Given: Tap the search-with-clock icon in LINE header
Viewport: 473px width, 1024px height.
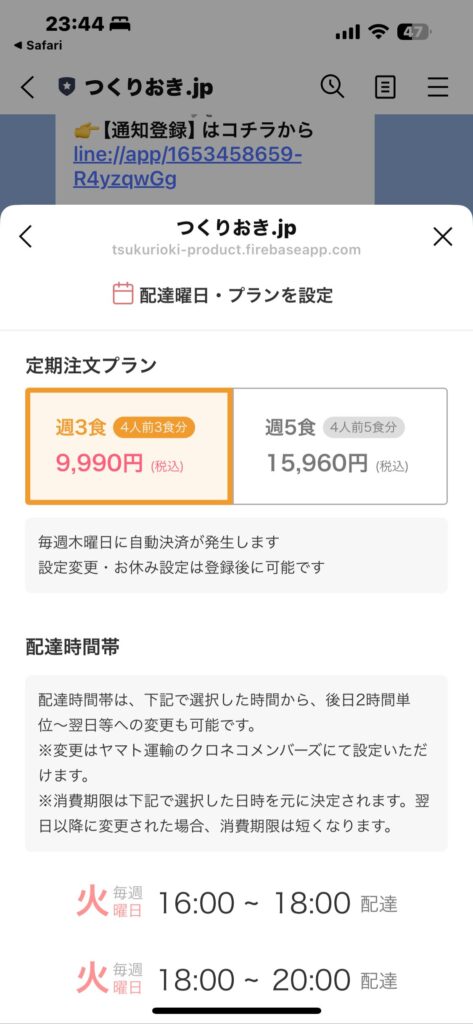Looking at the screenshot, I should coord(332,86).
